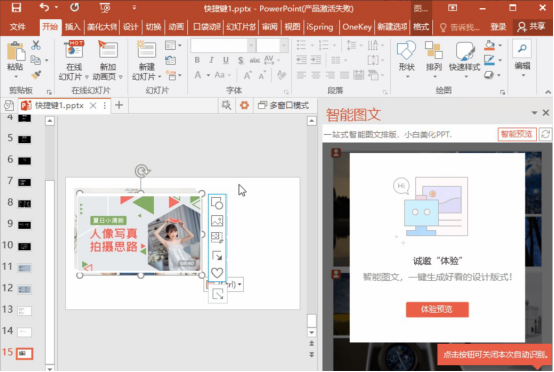The height and width of the screenshot is (372, 554).
Task: Toggle strikethrough abc button
Action: coord(255,60)
